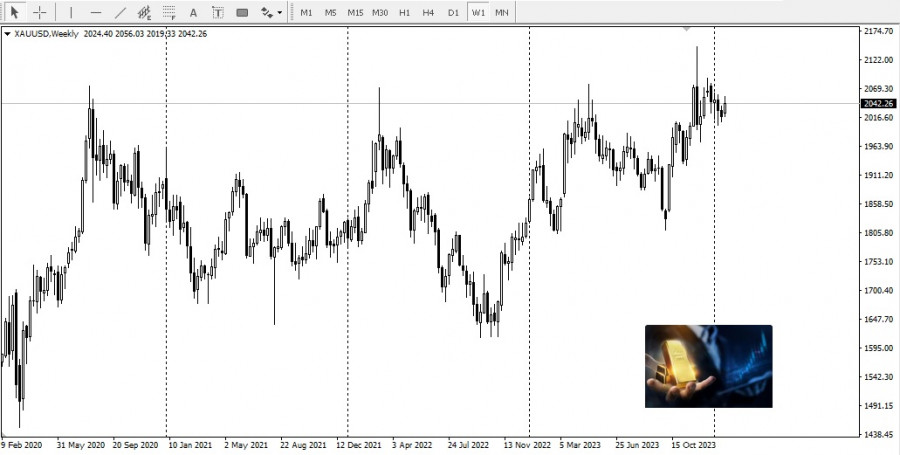Switch to the MN monthly timeframe
The width and height of the screenshot is (900, 455).
pyautogui.click(x=502, y=12)
